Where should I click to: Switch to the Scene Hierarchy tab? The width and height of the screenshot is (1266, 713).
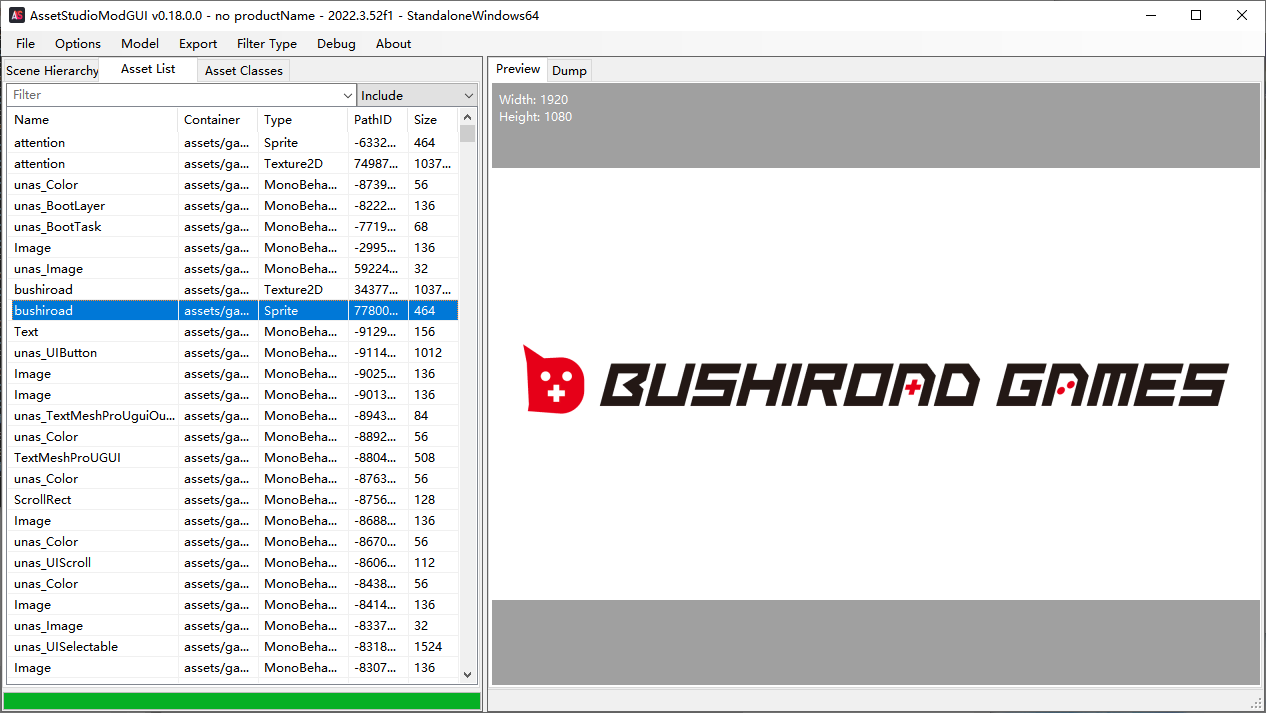(x=52, y=70)
